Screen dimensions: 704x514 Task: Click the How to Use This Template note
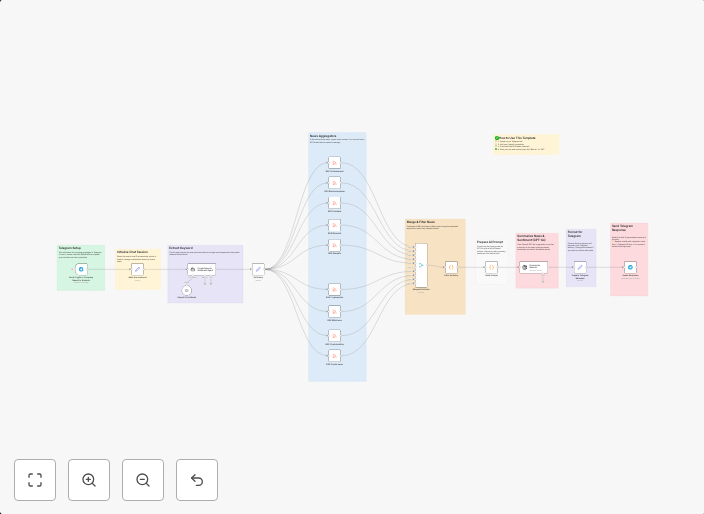[526, 144]
